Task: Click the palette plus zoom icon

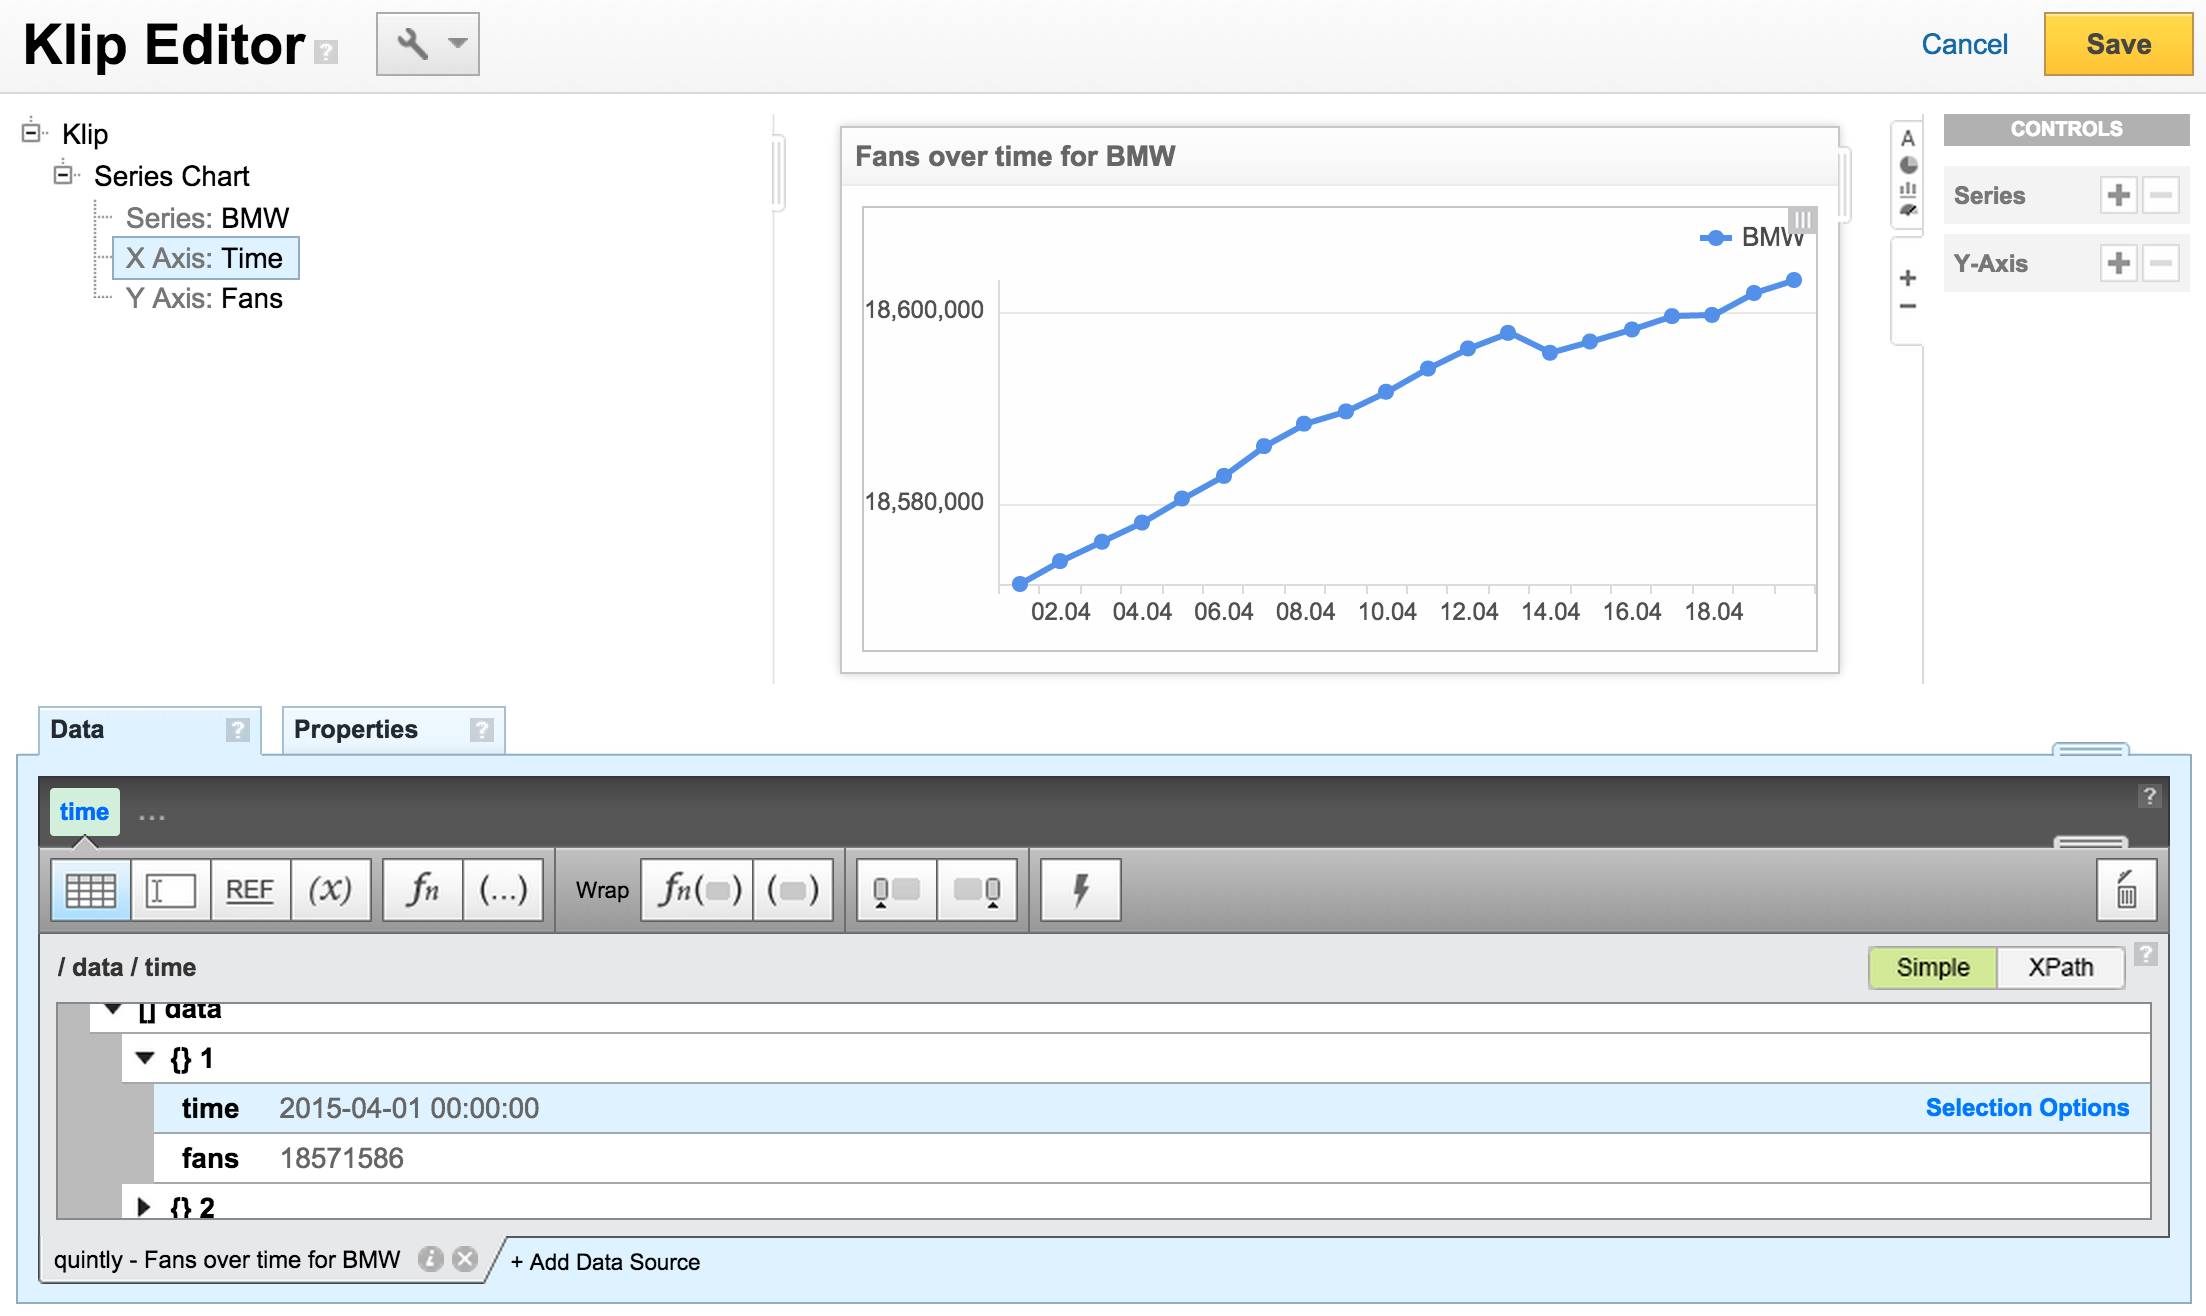Action: point(1908,278)
